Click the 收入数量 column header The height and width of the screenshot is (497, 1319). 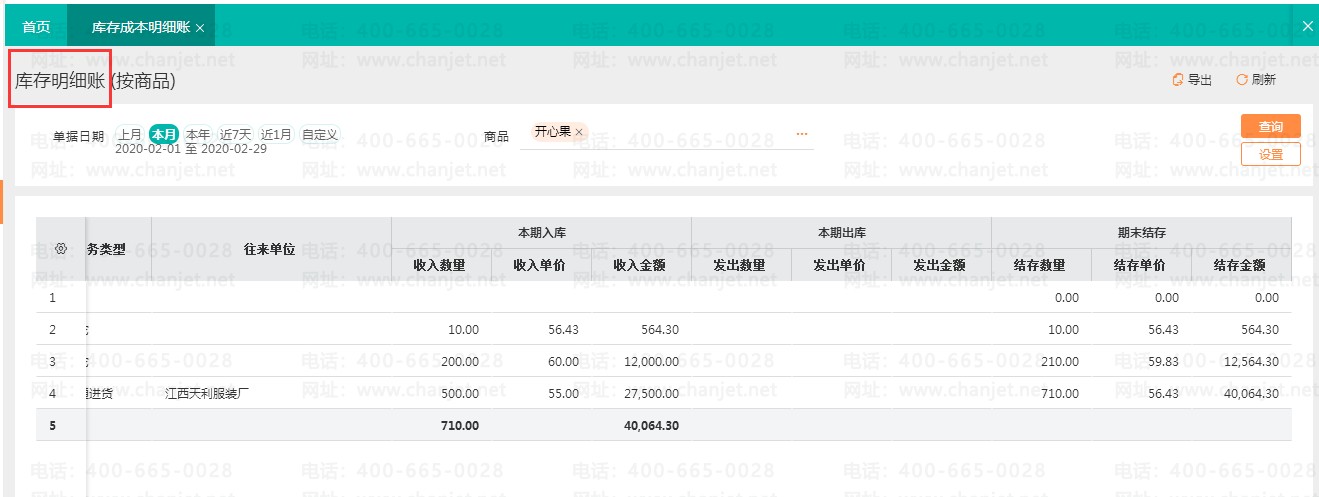[441, 265]
